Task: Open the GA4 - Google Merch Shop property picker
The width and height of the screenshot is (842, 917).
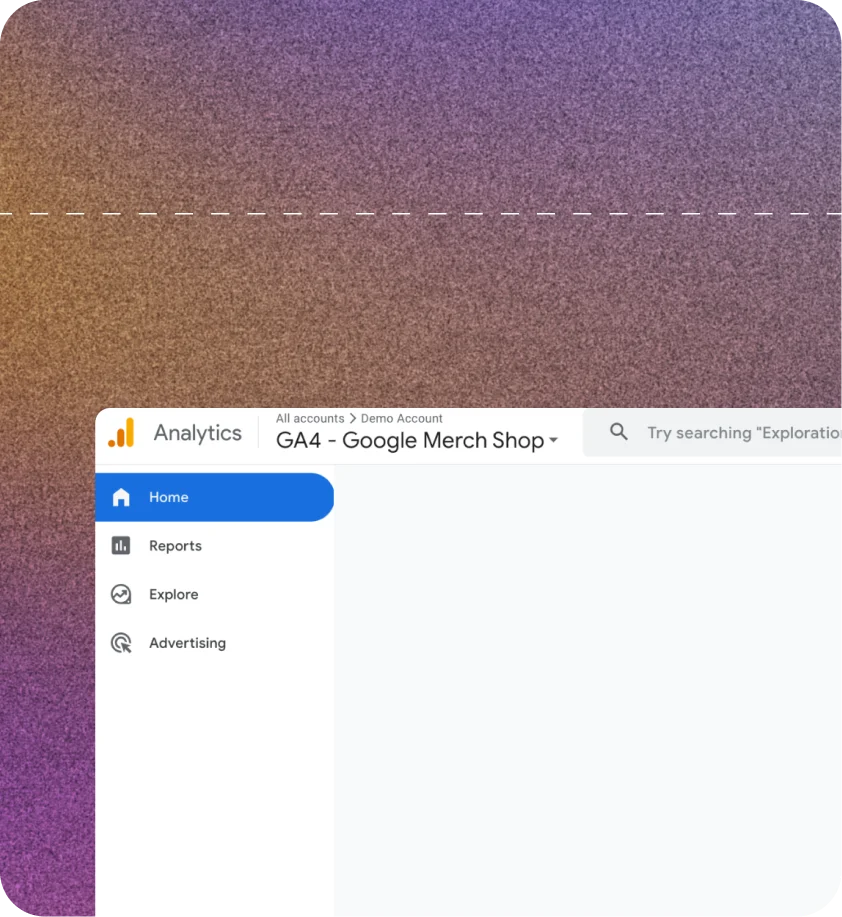Action: (x=410, y=441)
